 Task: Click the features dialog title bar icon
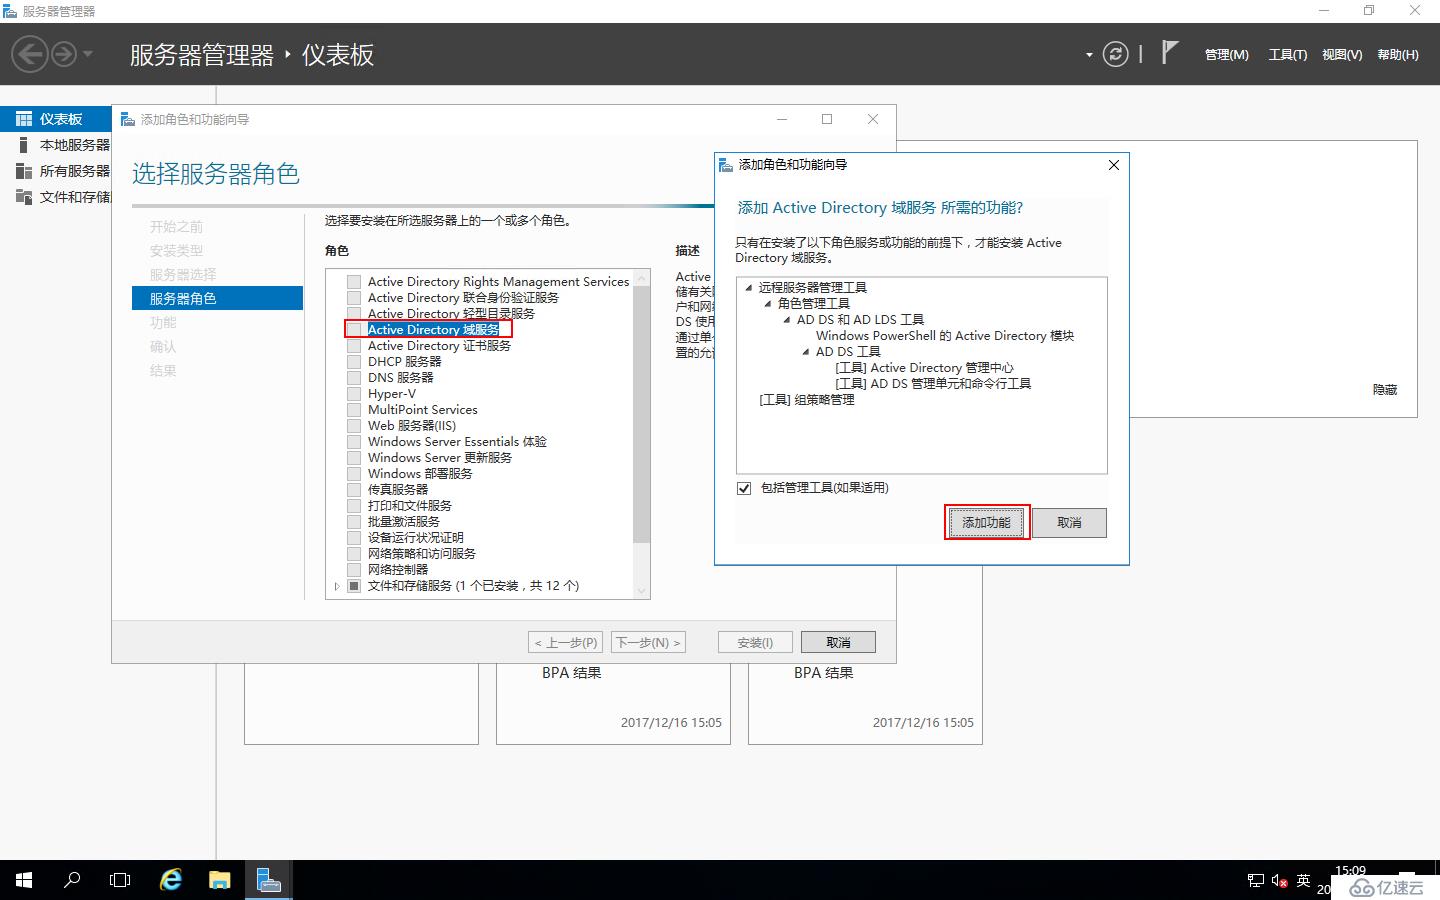(x=725, y=165)
